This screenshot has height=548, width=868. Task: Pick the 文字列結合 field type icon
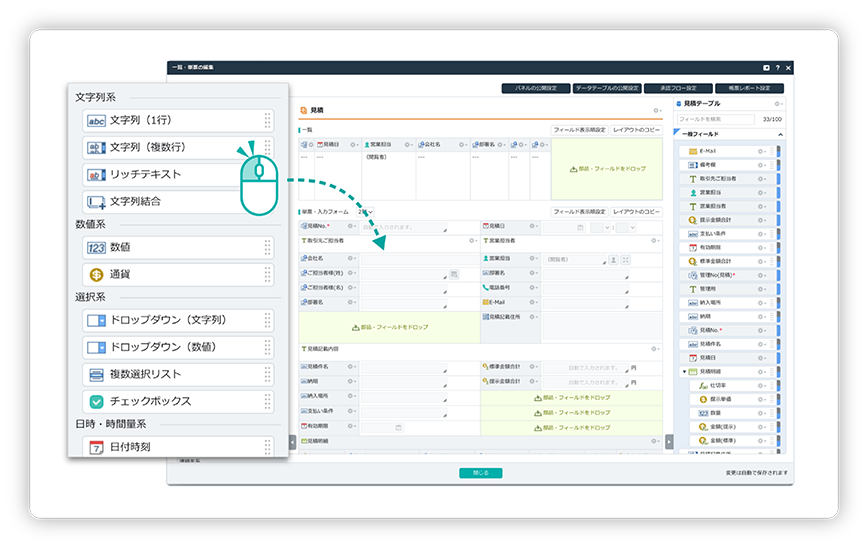(96, 202)
